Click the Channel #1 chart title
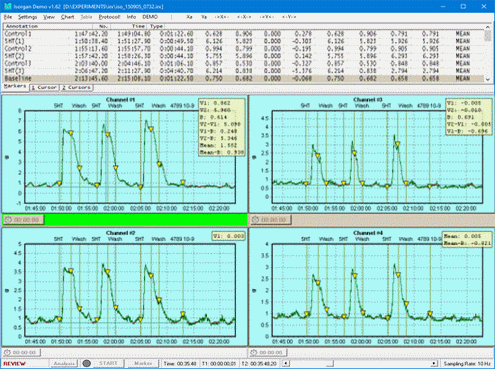Viewport: 495px width, 369px height. [x=121, y=99]
